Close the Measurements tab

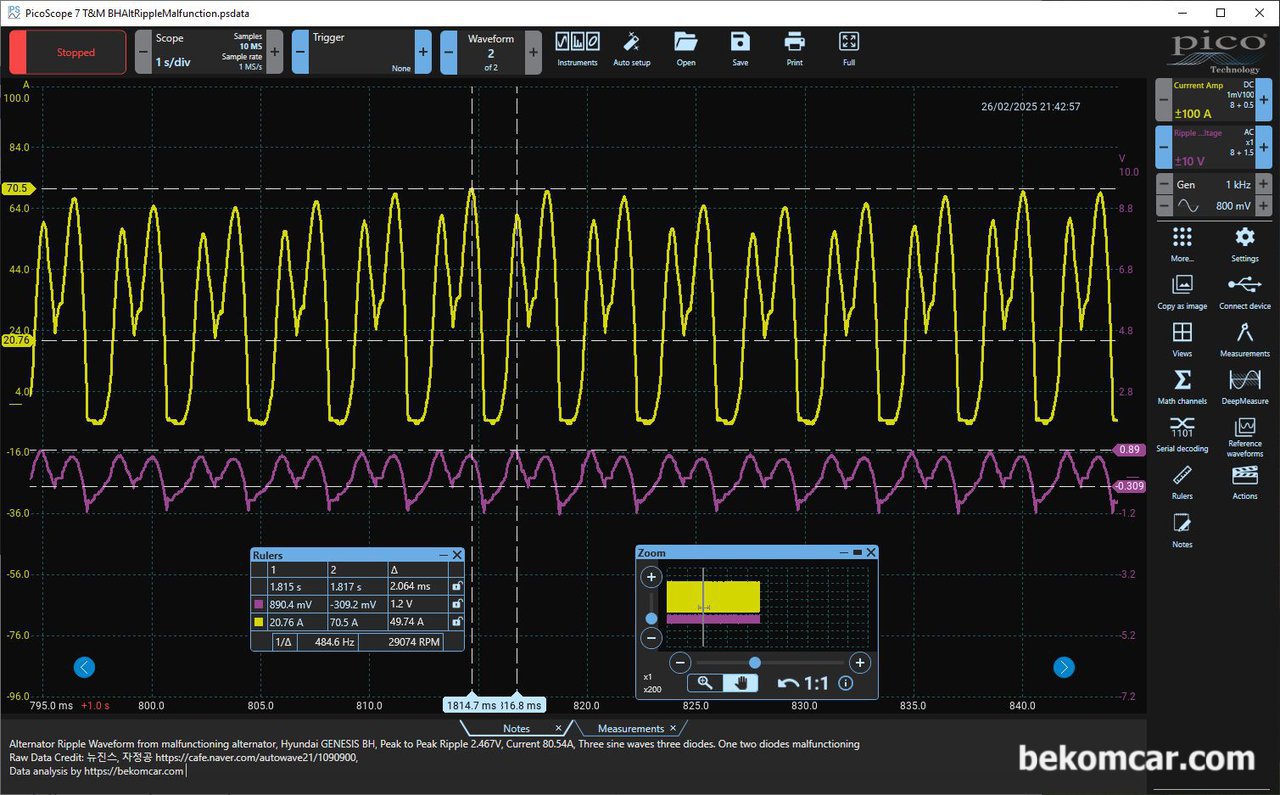point(673,728)
